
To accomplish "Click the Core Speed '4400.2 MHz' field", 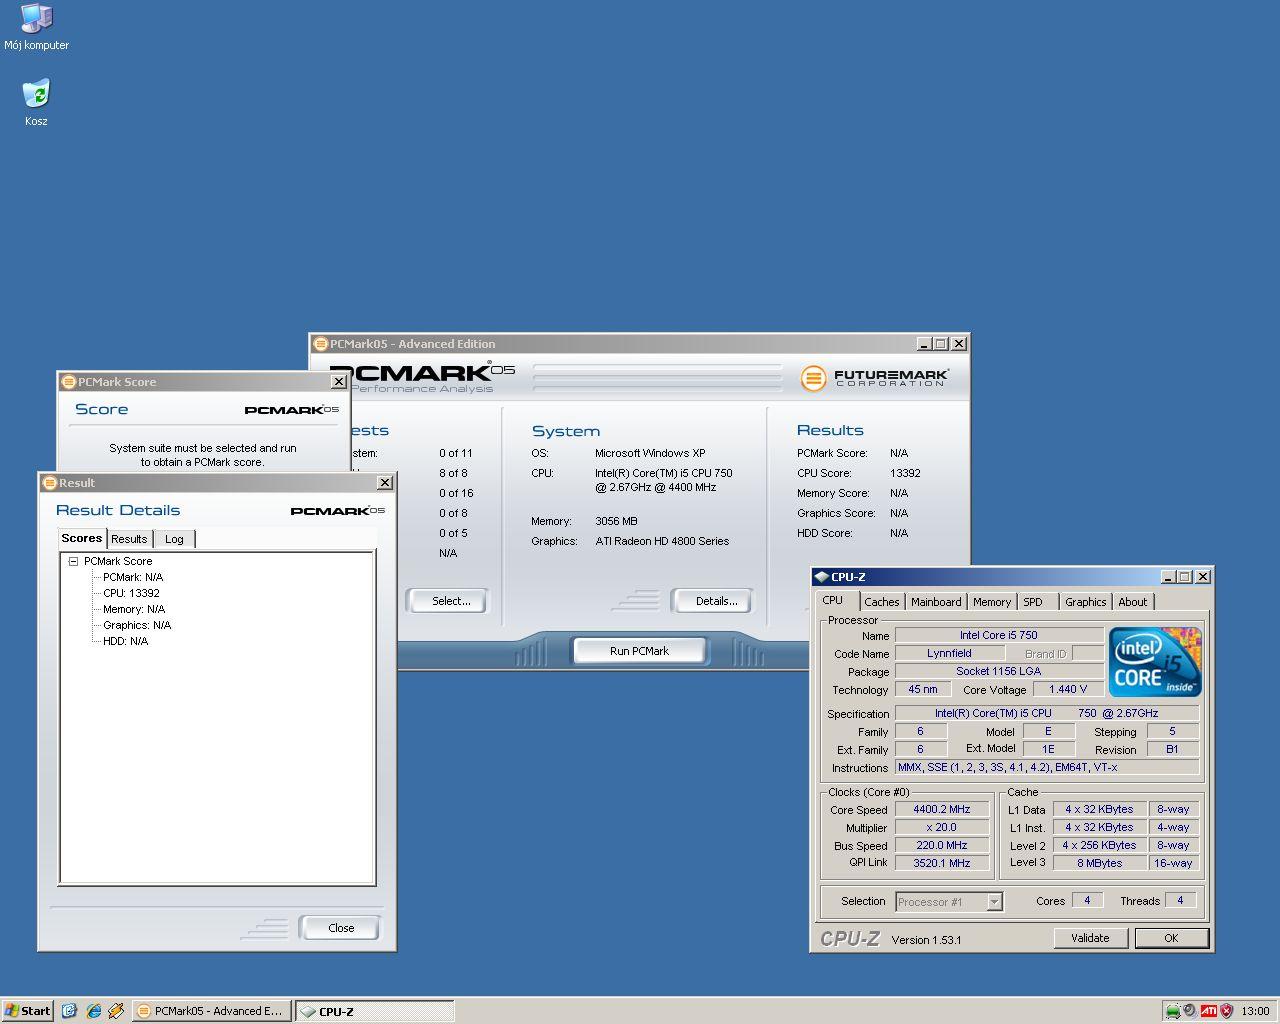I will pyautogui.click(x=941, y=810).
